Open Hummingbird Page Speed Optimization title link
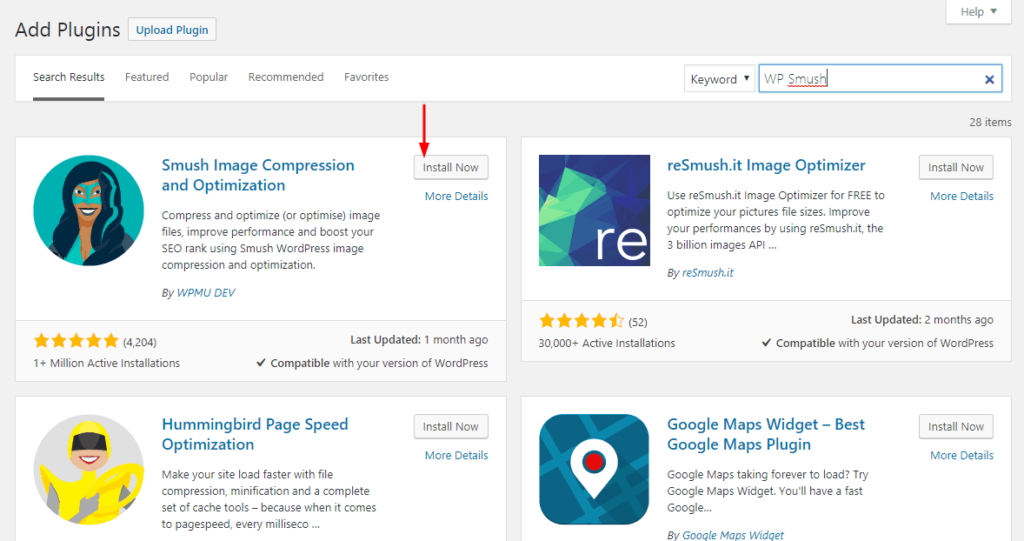The width and height of the screenshot is (1024, 541). (255, 434)
